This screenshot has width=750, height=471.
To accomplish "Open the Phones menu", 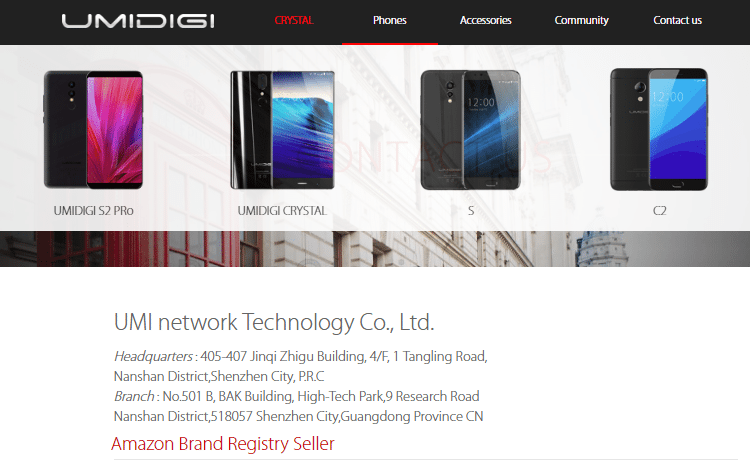I will tap(390, 21).
